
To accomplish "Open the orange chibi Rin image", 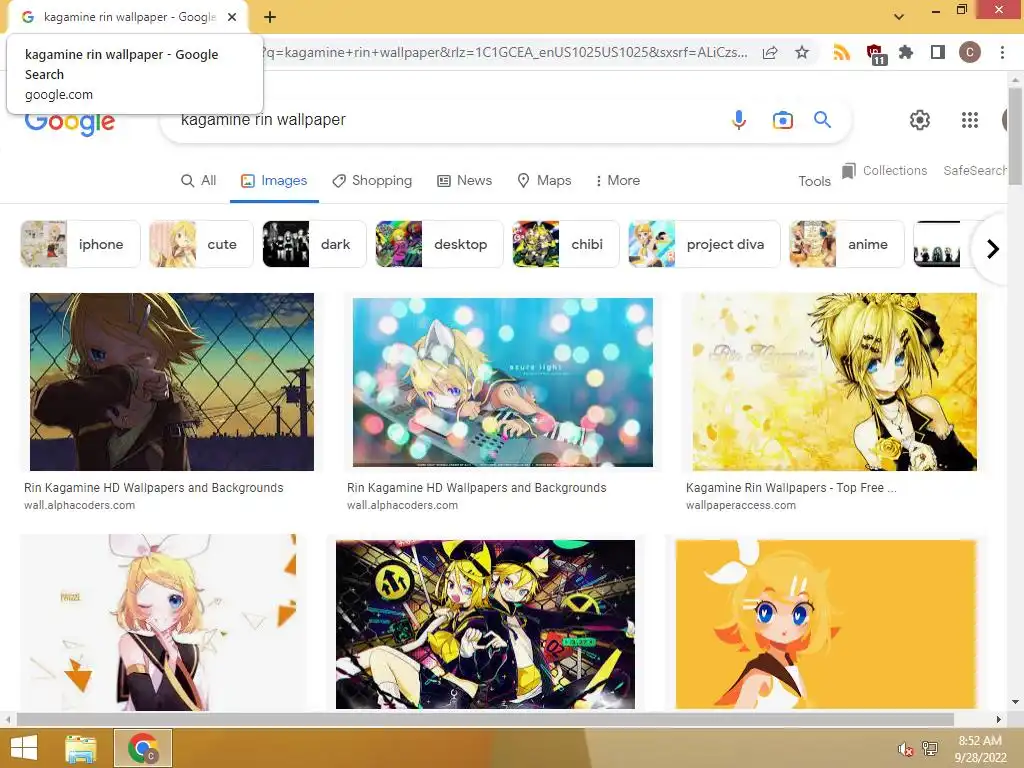I will pyautogui.click(x=826, y=624).
